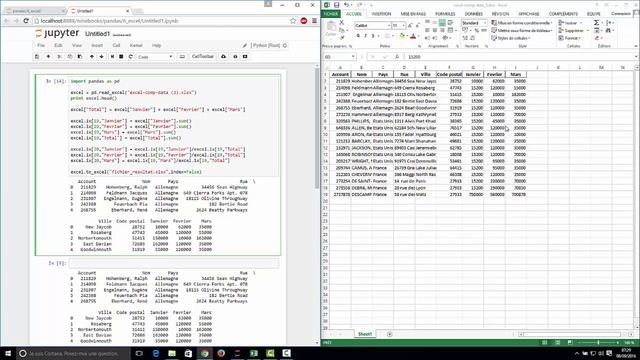Switch to Excel normal view in the status bar
Viewport: 640px width, 360px height.
(x=544, y=343)
